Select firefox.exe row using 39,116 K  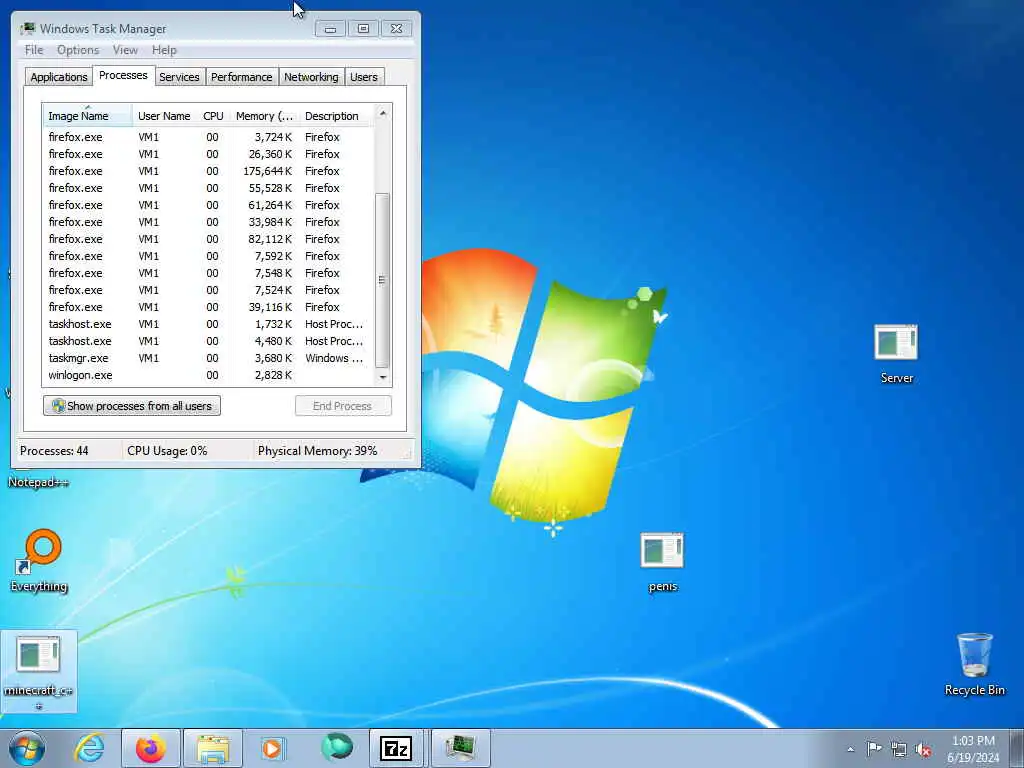(209, 307)
